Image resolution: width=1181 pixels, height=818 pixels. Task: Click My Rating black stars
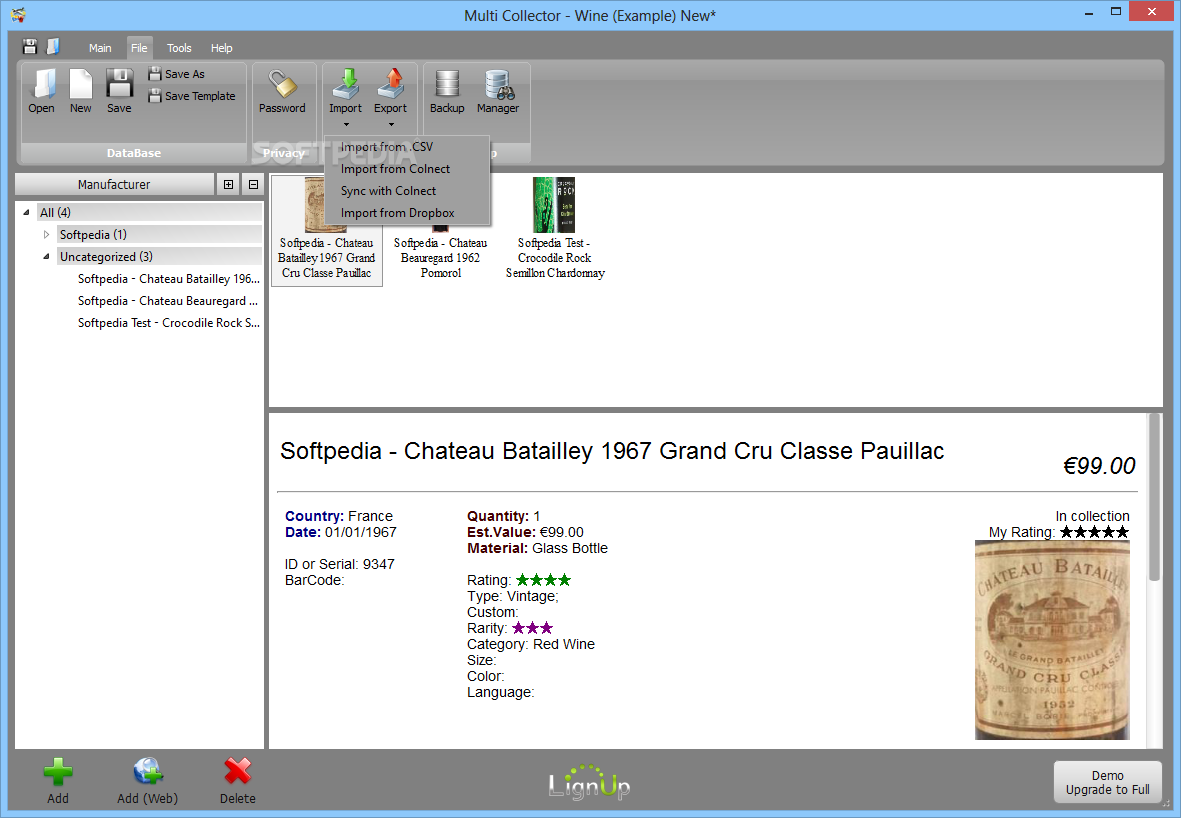[x=1094, y=532]
